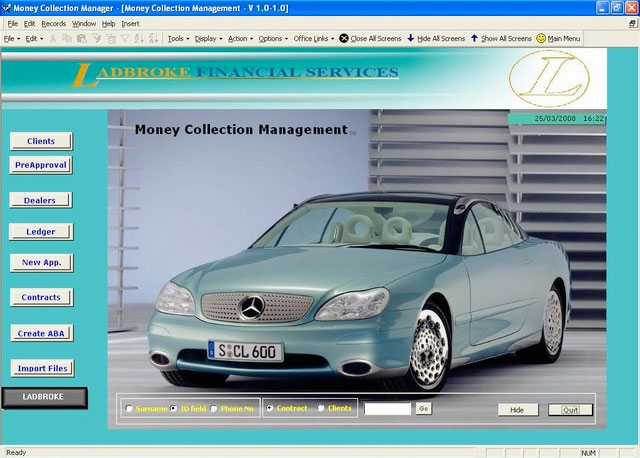Click the Copy toolbar icon
The image size is (640, 458).
coord(67,39)
